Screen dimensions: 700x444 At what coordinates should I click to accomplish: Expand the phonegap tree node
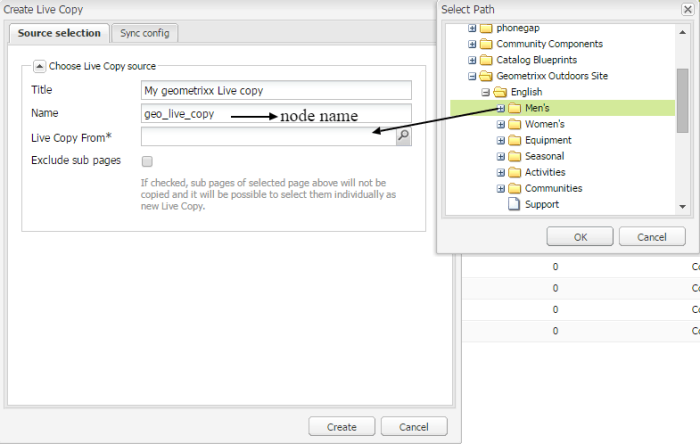point(472,28)
